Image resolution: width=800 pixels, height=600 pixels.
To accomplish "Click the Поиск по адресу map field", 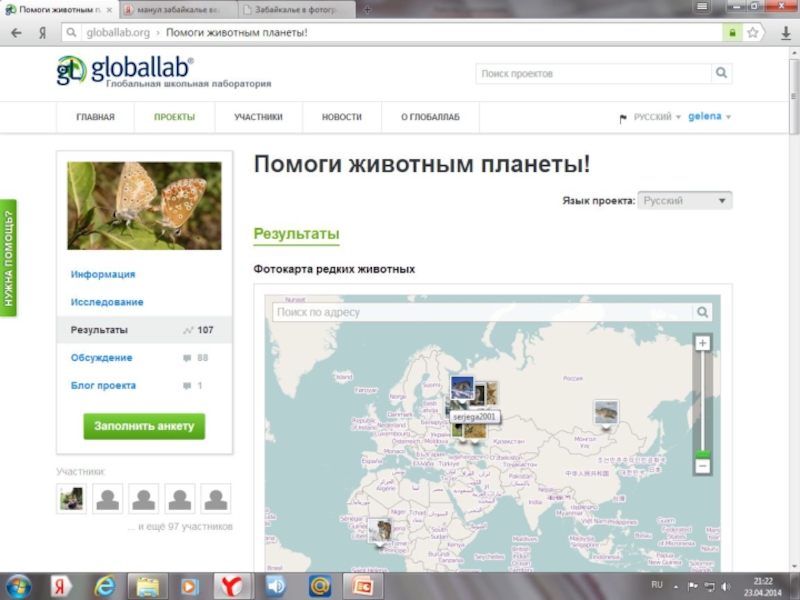I will (x=480, y=312).
